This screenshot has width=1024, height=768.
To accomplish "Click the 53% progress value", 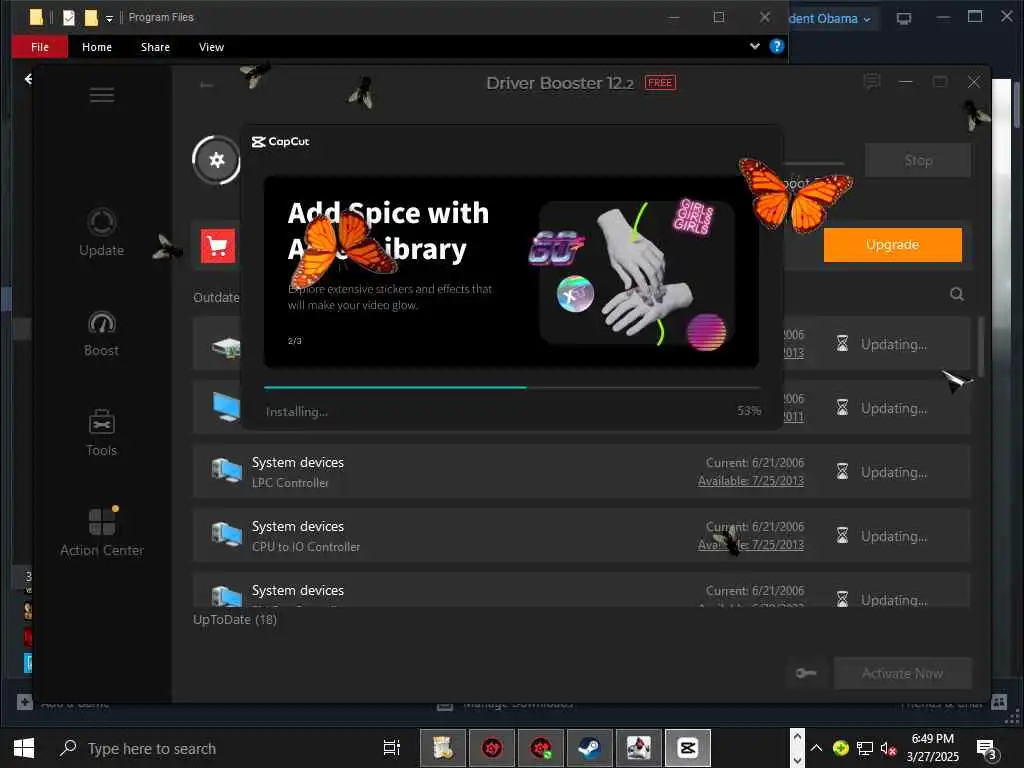I will (x=749, y=411).
